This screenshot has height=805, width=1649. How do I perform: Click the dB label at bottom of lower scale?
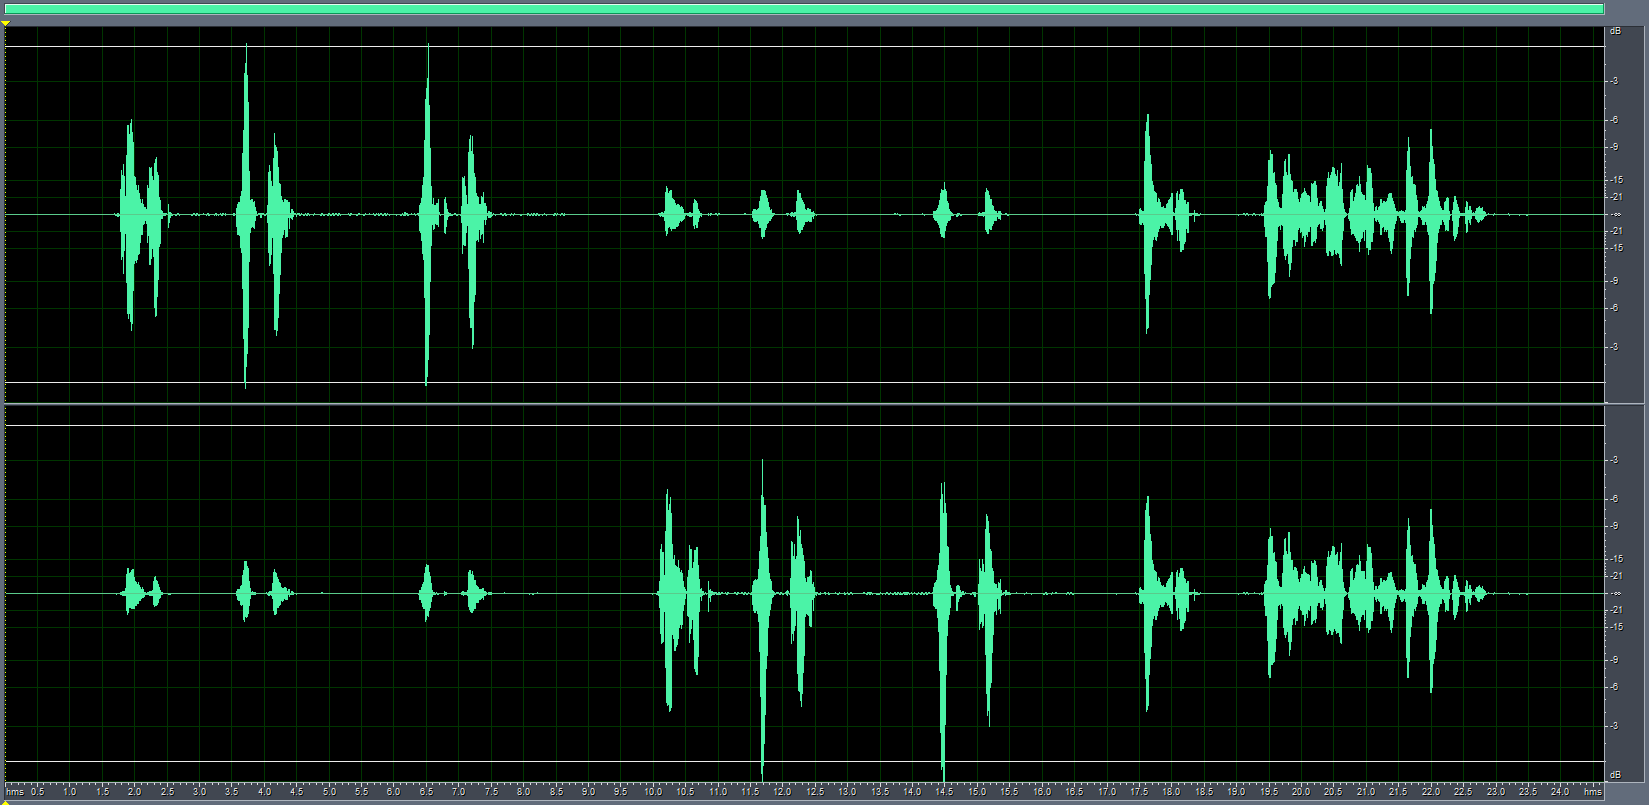pyautogui.click(x=1615, y=775)
